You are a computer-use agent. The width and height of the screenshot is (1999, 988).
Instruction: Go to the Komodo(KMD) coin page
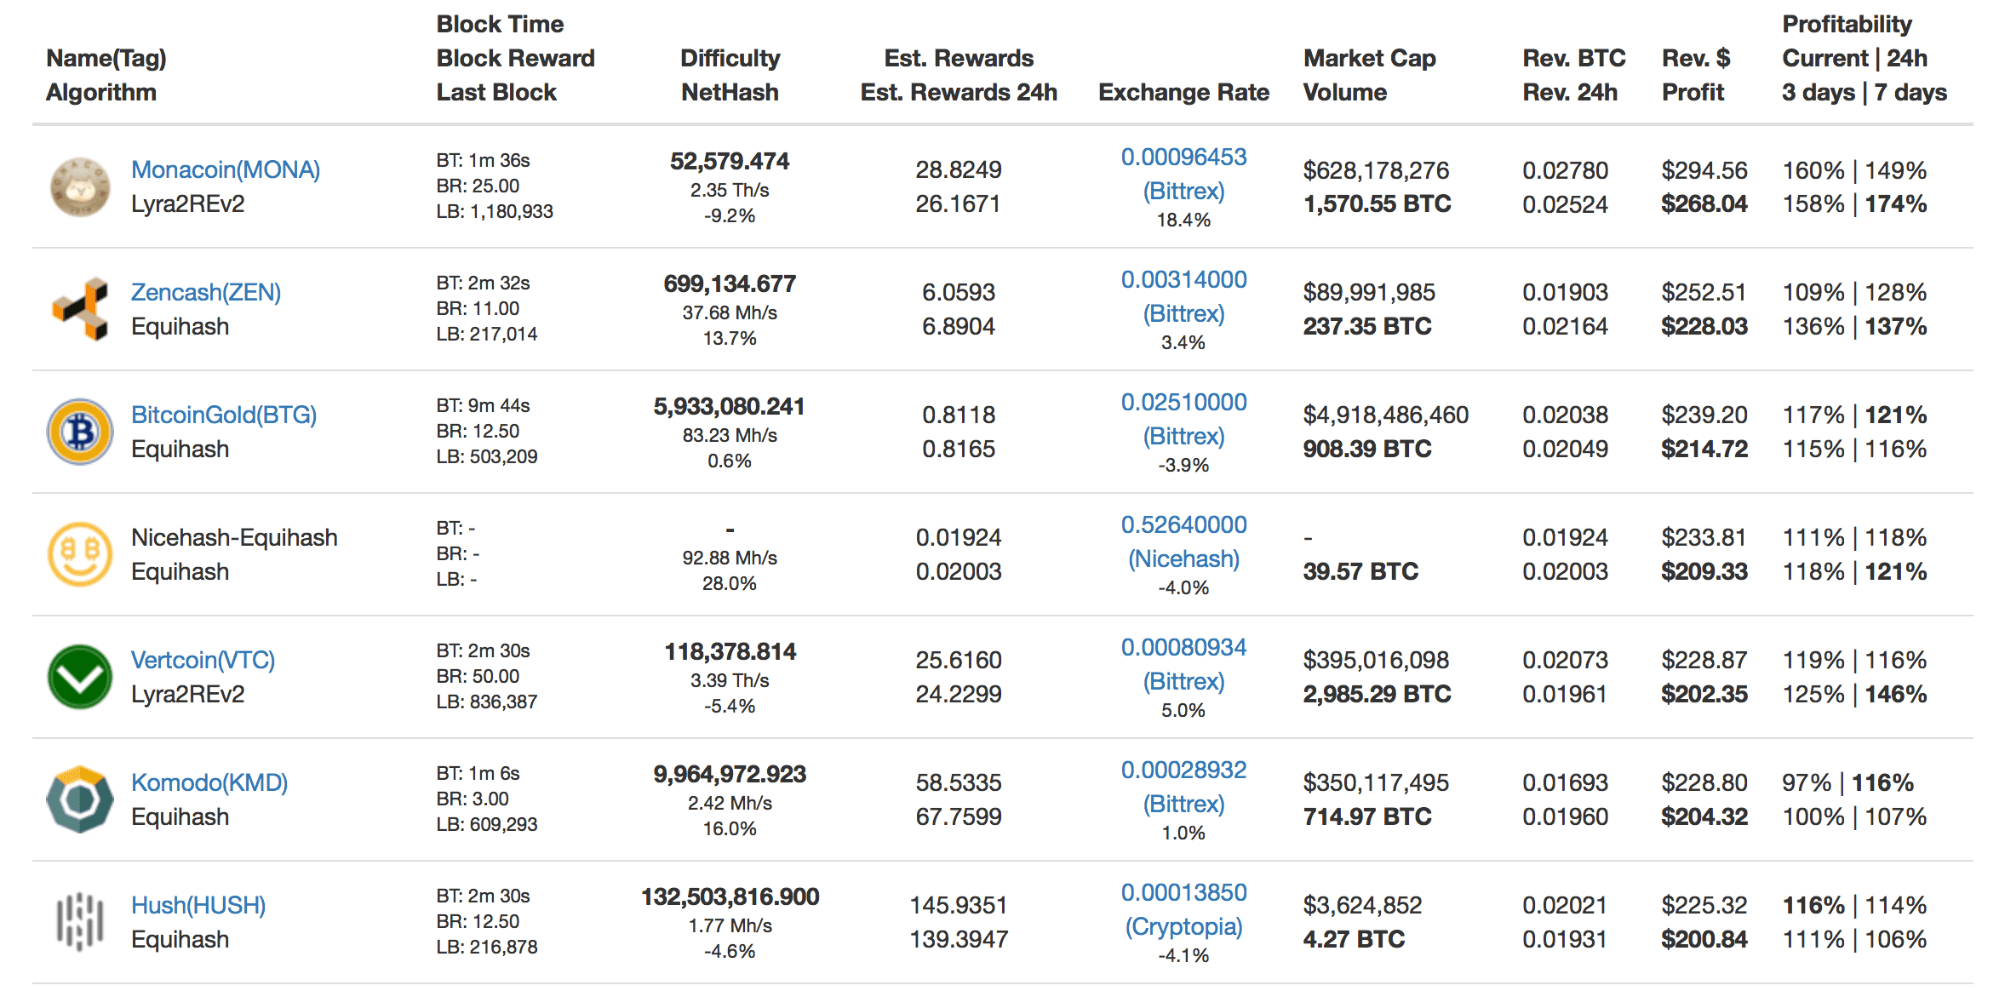pos(209,783)
